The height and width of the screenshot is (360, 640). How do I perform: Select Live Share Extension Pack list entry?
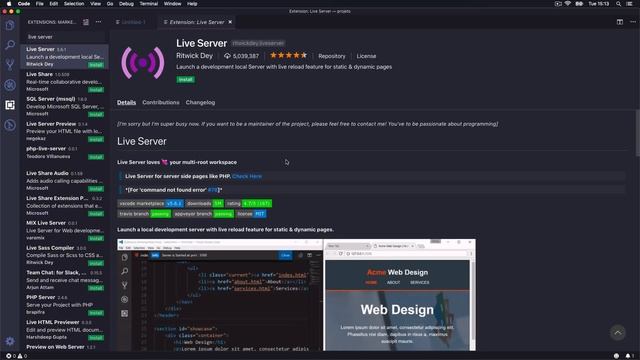pyautogui.click(x=64, y=205)
